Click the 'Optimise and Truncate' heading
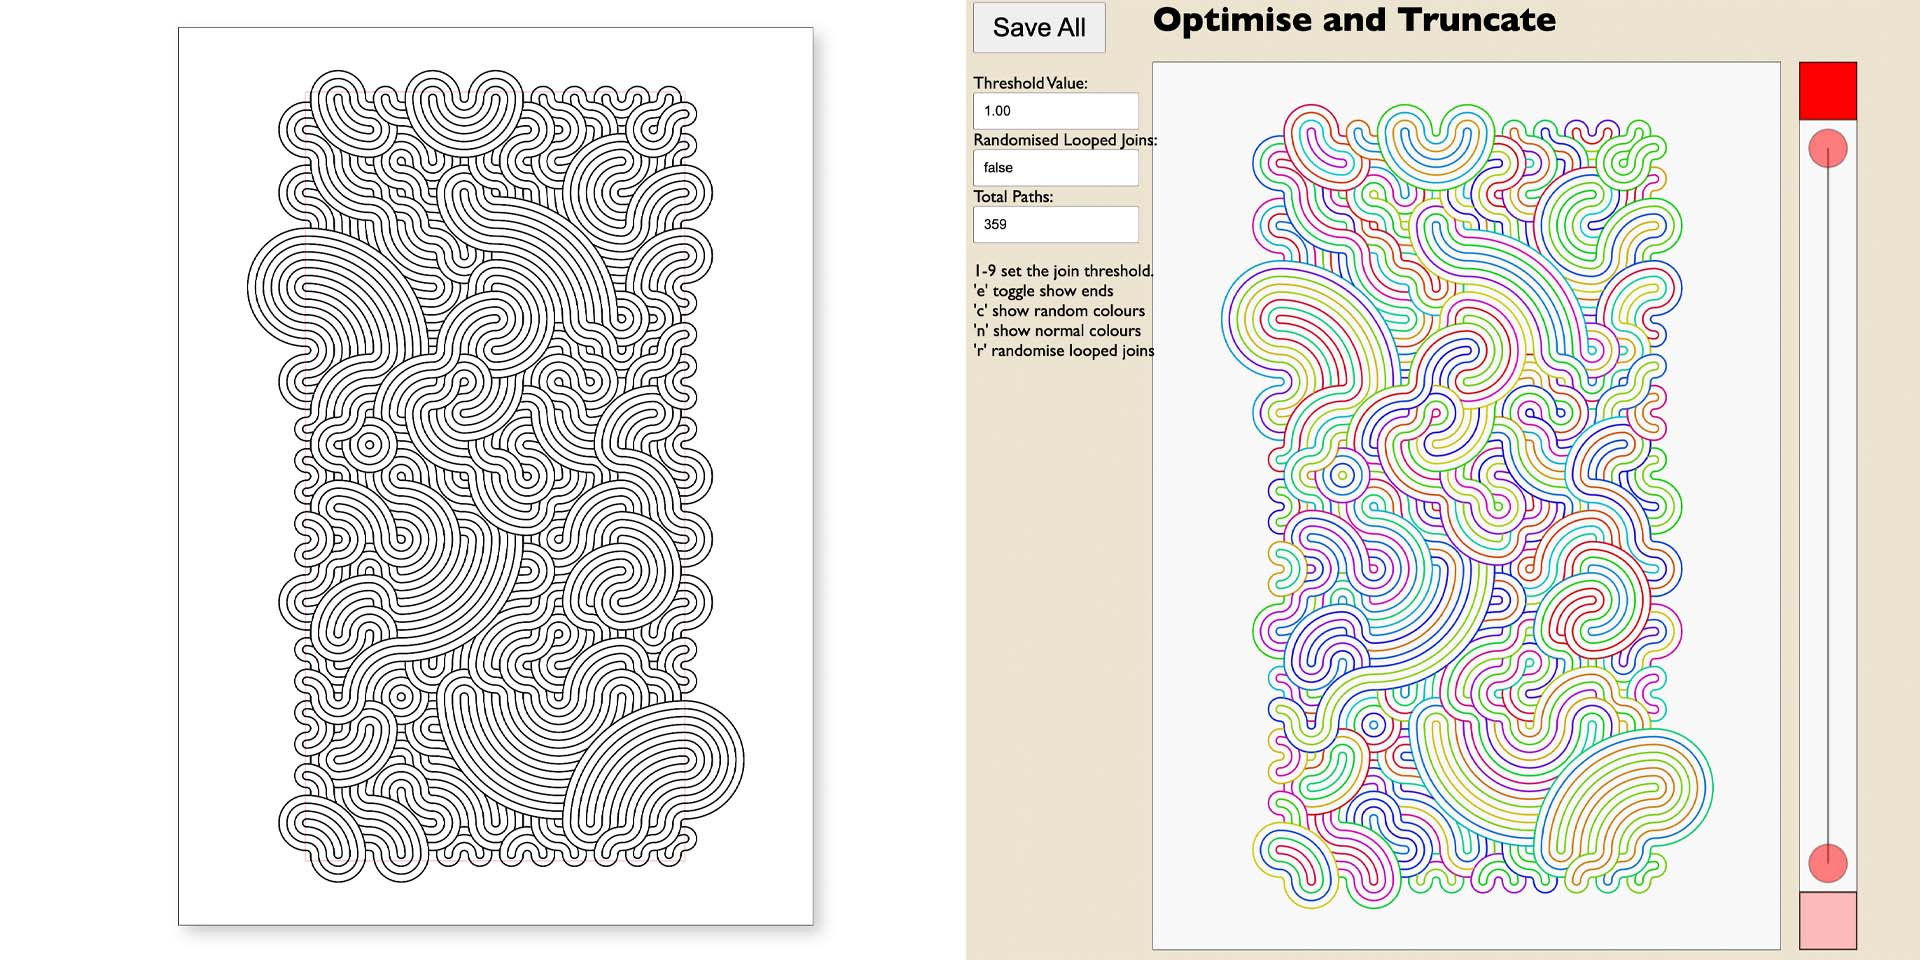The width and height of the screenshot is (1920, 960). tap(1354, 20)
